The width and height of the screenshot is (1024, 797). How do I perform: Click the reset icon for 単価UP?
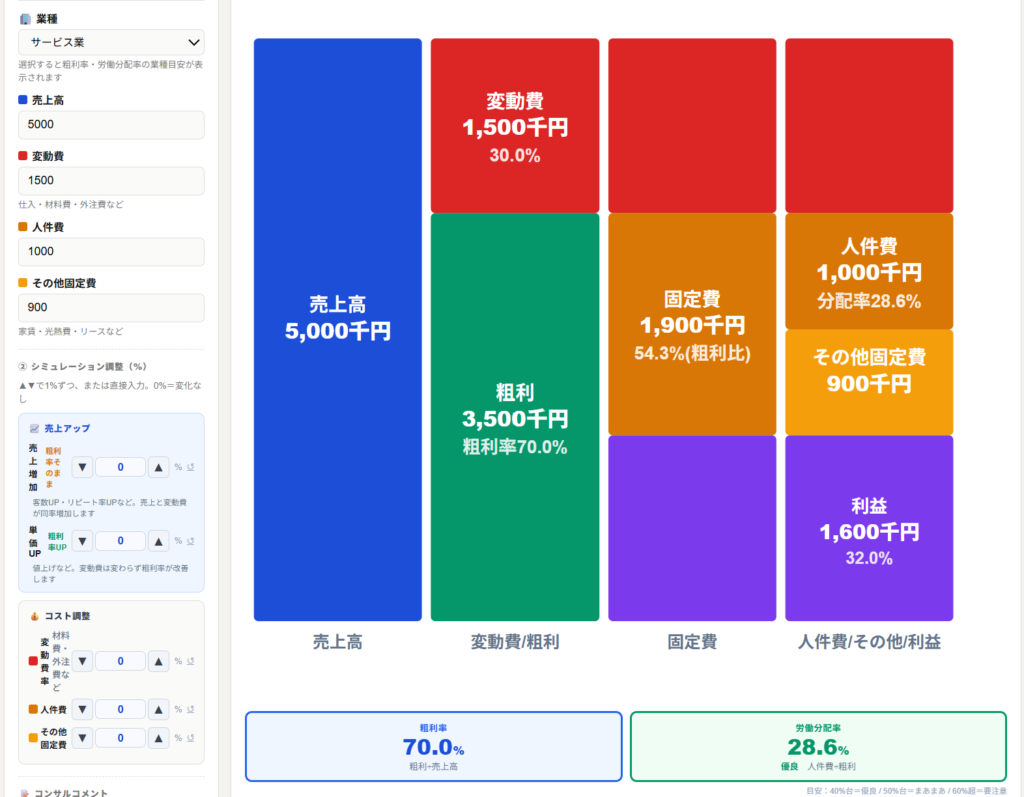click(190, 541)
